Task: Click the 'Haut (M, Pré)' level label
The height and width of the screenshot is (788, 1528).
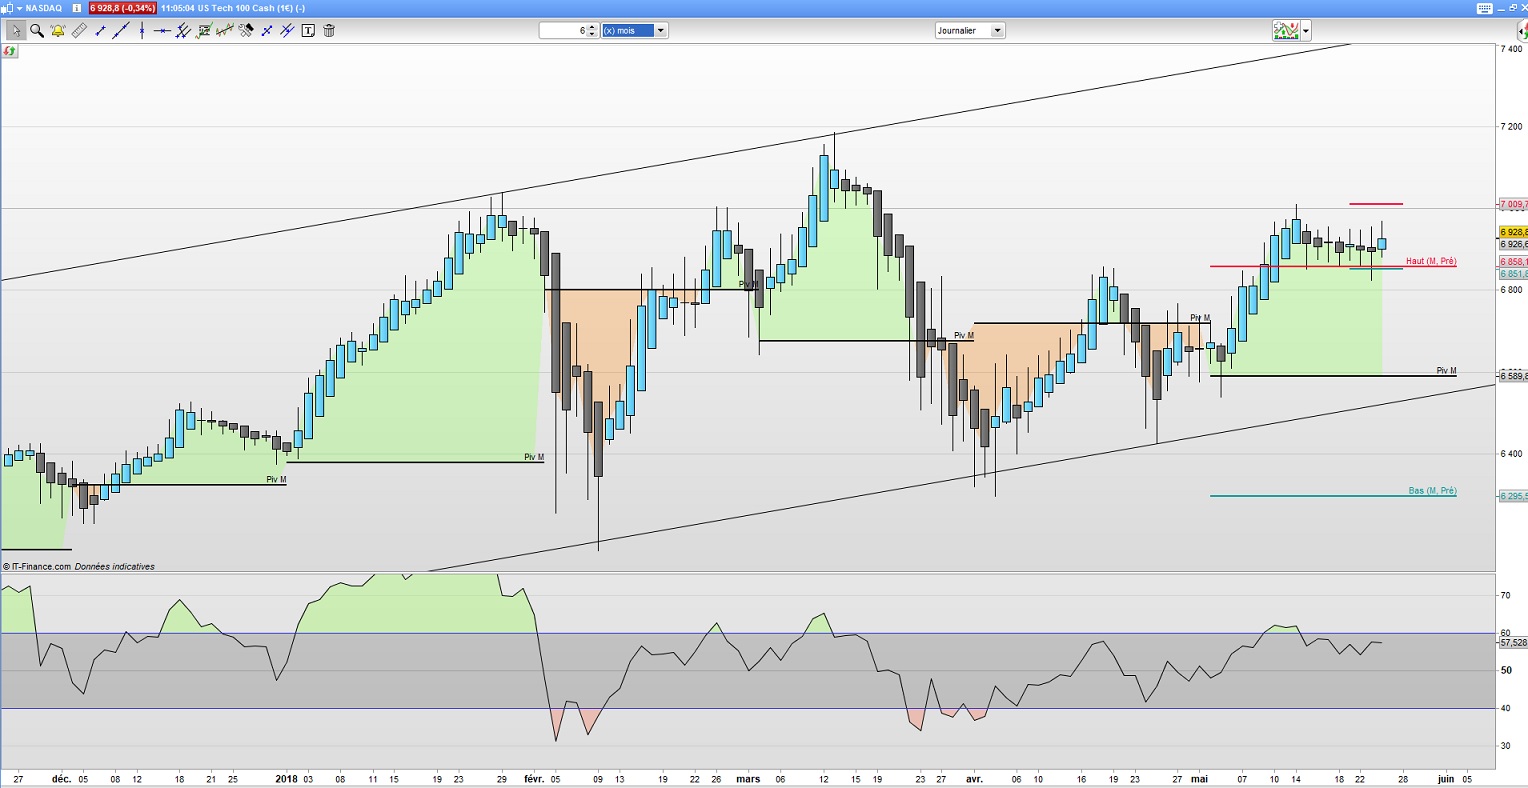Action: [1431, 261]
